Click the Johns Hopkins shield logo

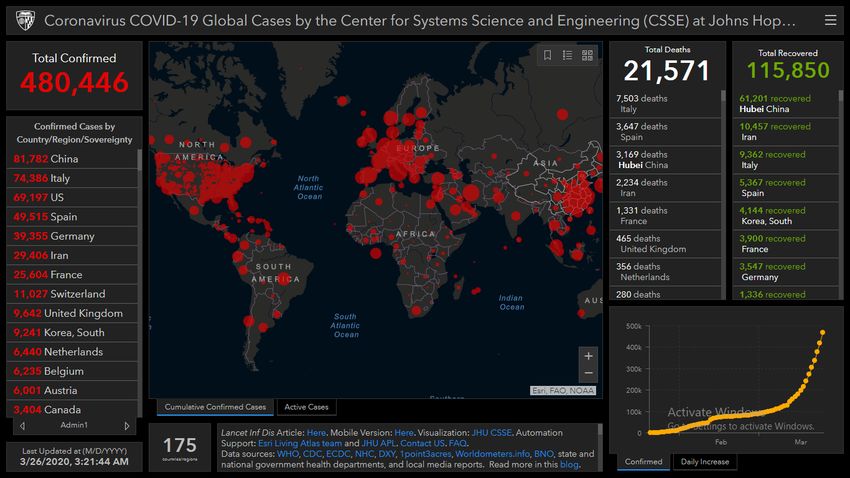pyautogui.click(x=25, y=21)
